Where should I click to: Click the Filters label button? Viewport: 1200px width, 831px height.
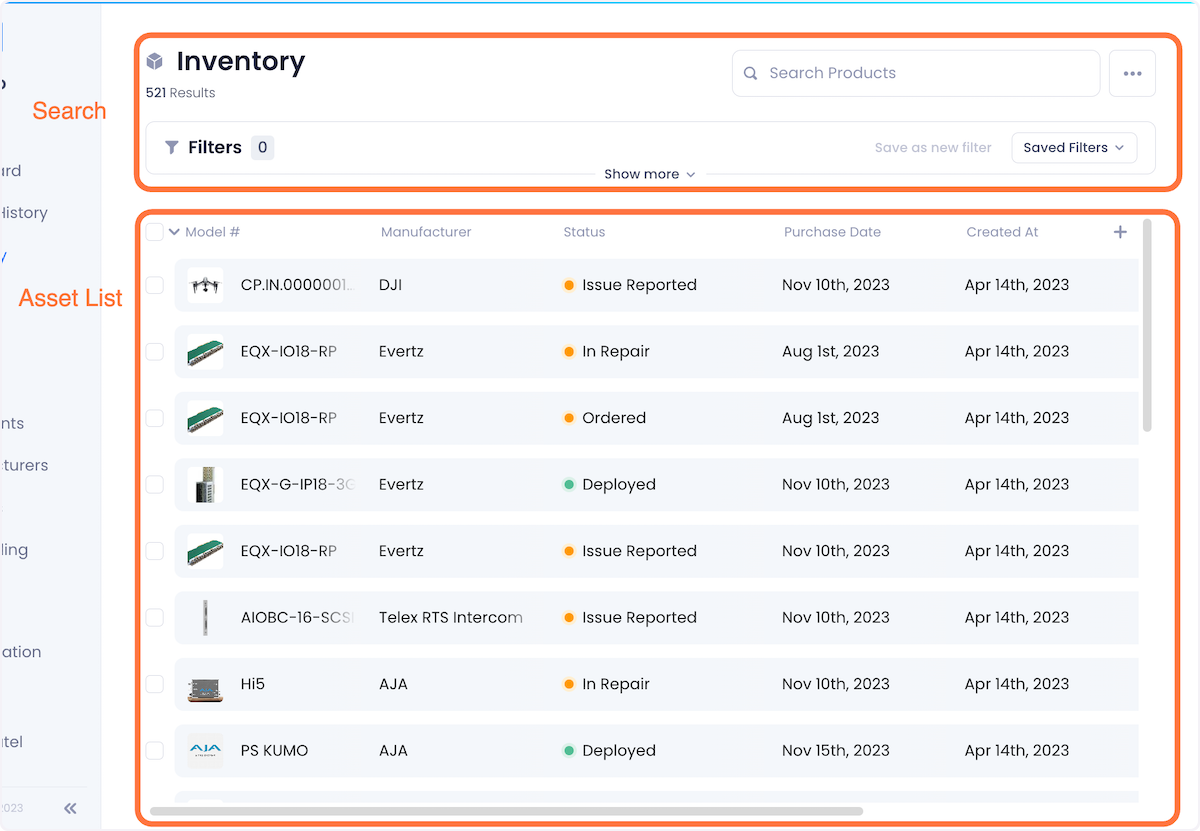(x=215, y=147)
